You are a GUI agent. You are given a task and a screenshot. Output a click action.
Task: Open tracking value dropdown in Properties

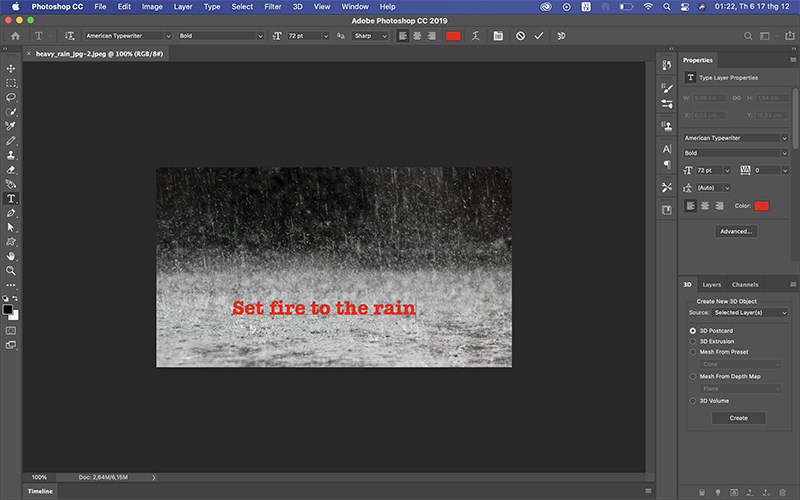coord(785,170)
